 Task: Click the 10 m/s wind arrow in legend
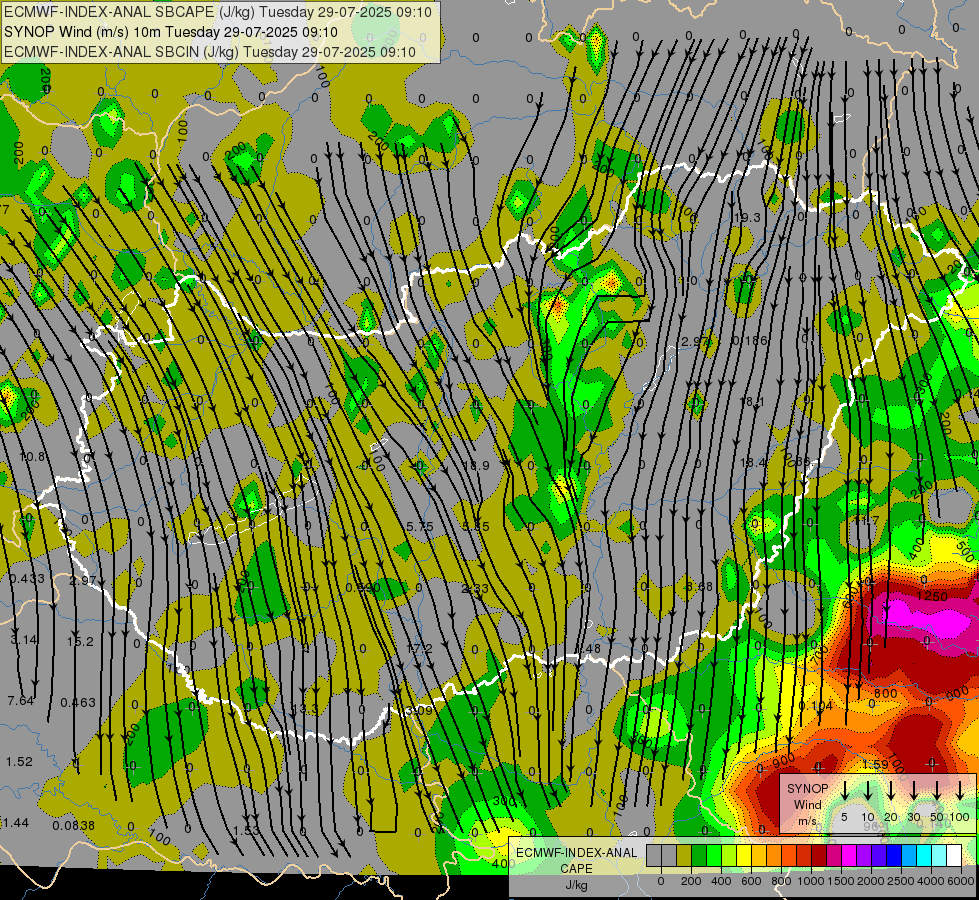coord(868,791)
